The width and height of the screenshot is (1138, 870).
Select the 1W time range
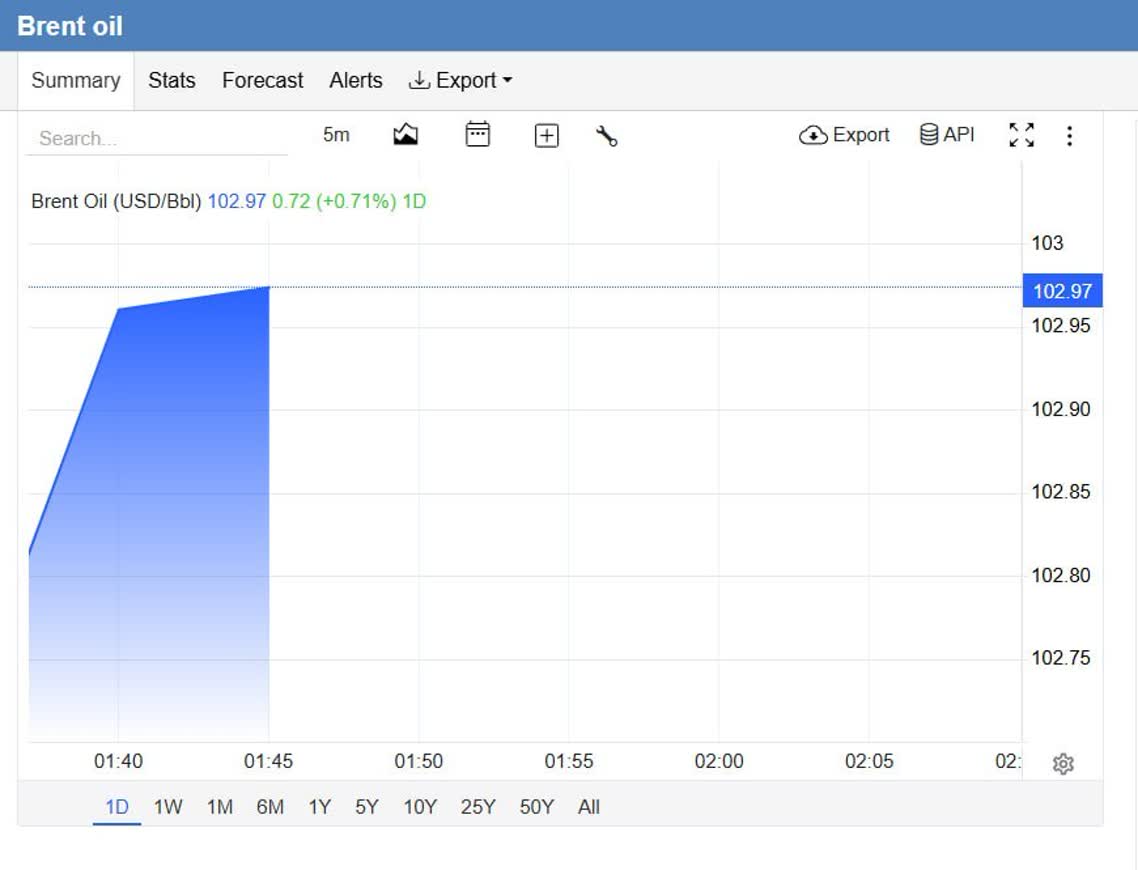[168, 807]
